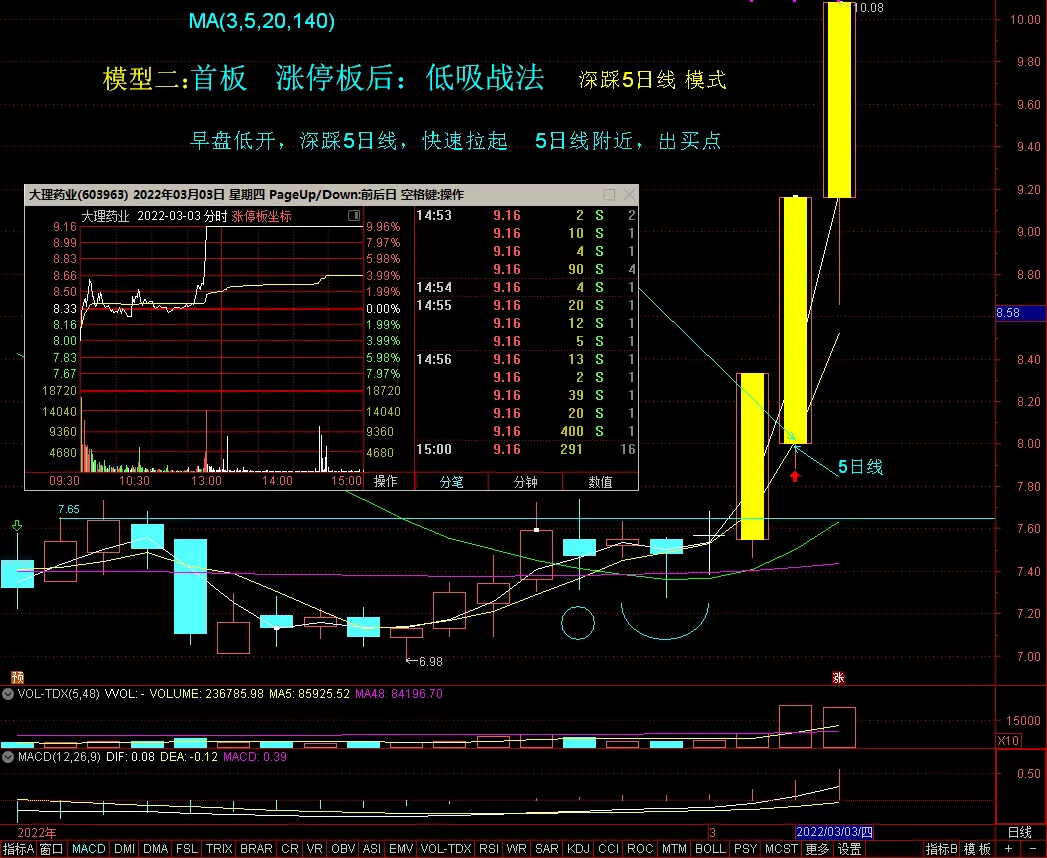
Task: Open the 更多 indicators menu
Action: click(817, 849)
